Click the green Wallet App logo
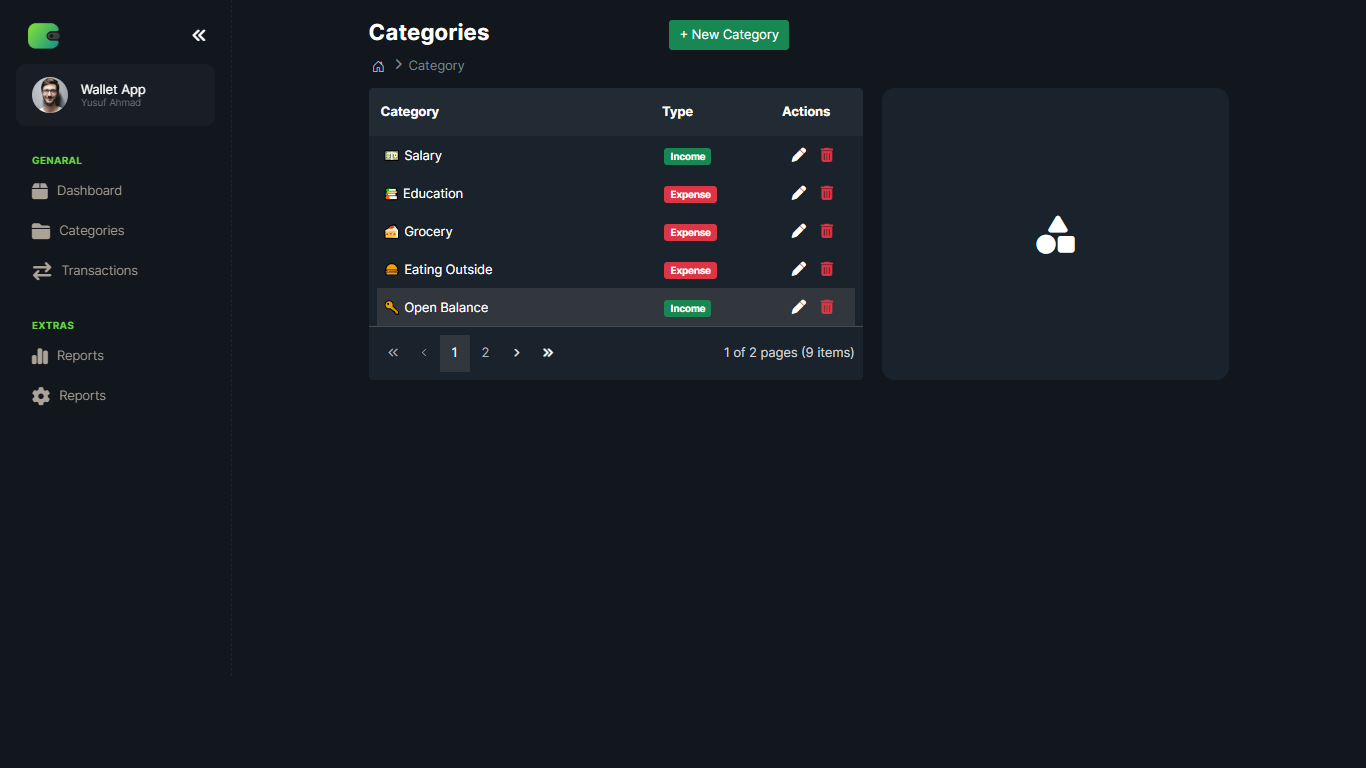The width and height of the screenshot is (1366, 768). click(x=43, y=35)
